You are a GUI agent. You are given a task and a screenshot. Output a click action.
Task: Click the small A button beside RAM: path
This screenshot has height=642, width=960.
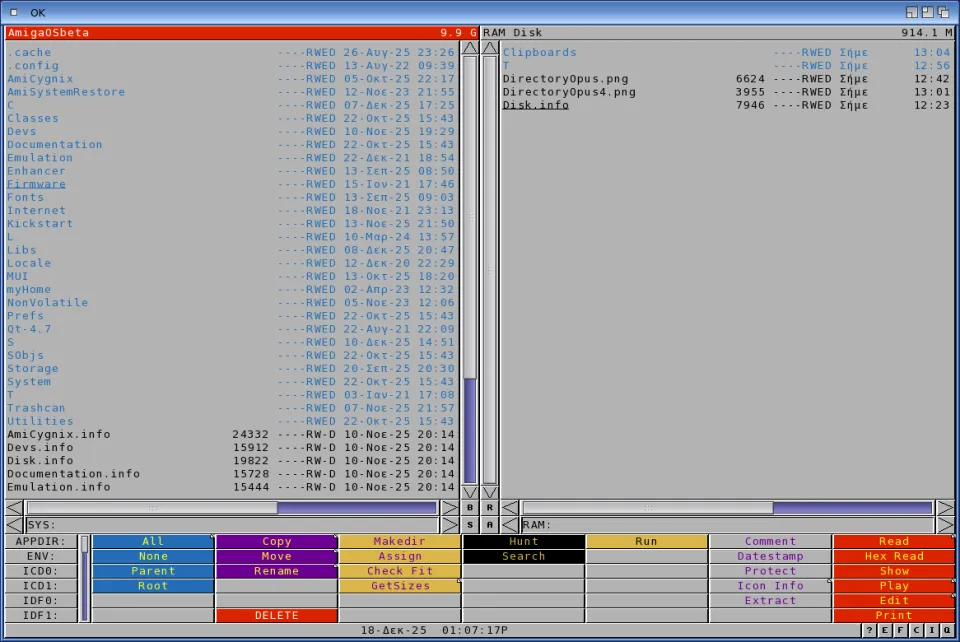coord(490,525)
